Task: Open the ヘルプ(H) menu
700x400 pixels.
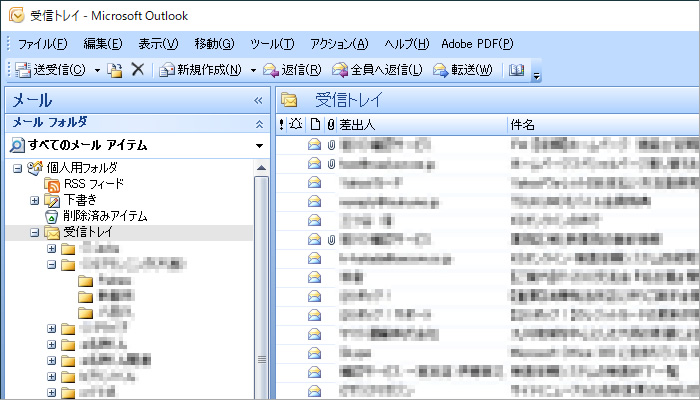Action: pos(406,44)
